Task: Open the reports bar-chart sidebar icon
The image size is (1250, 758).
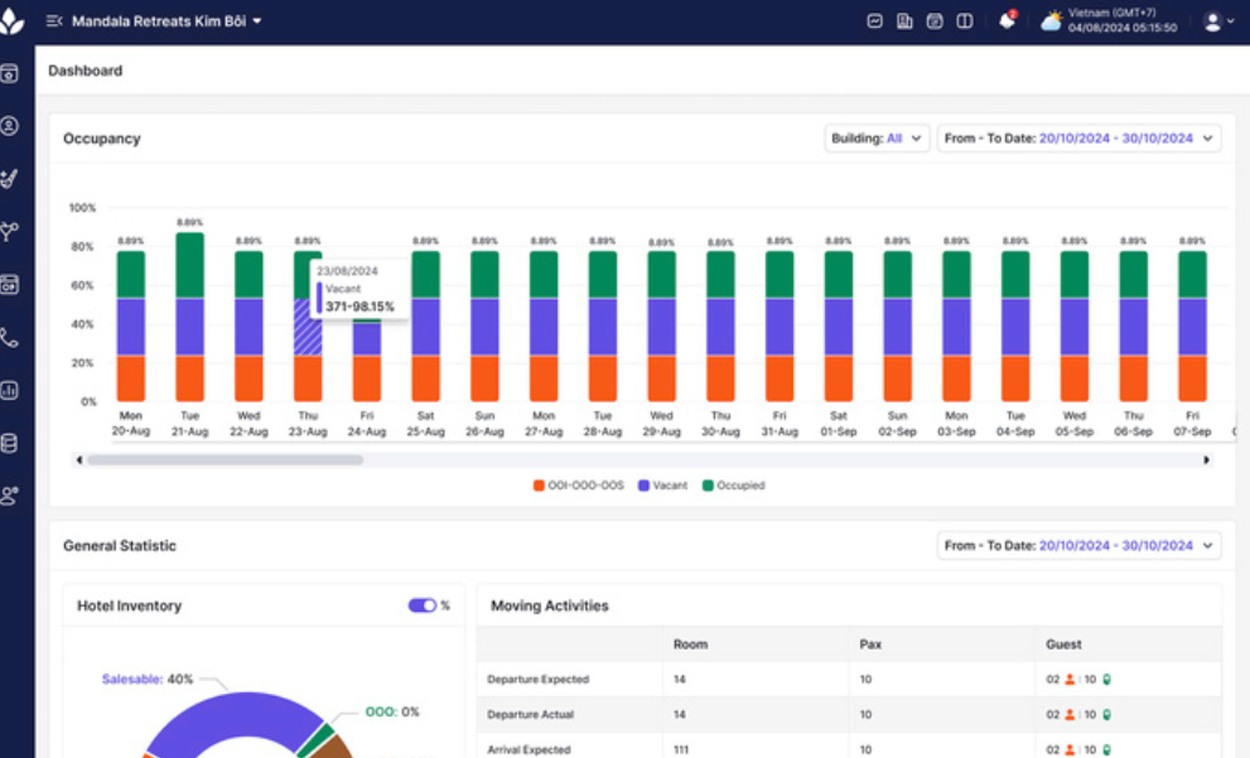Action: (10, 390)
